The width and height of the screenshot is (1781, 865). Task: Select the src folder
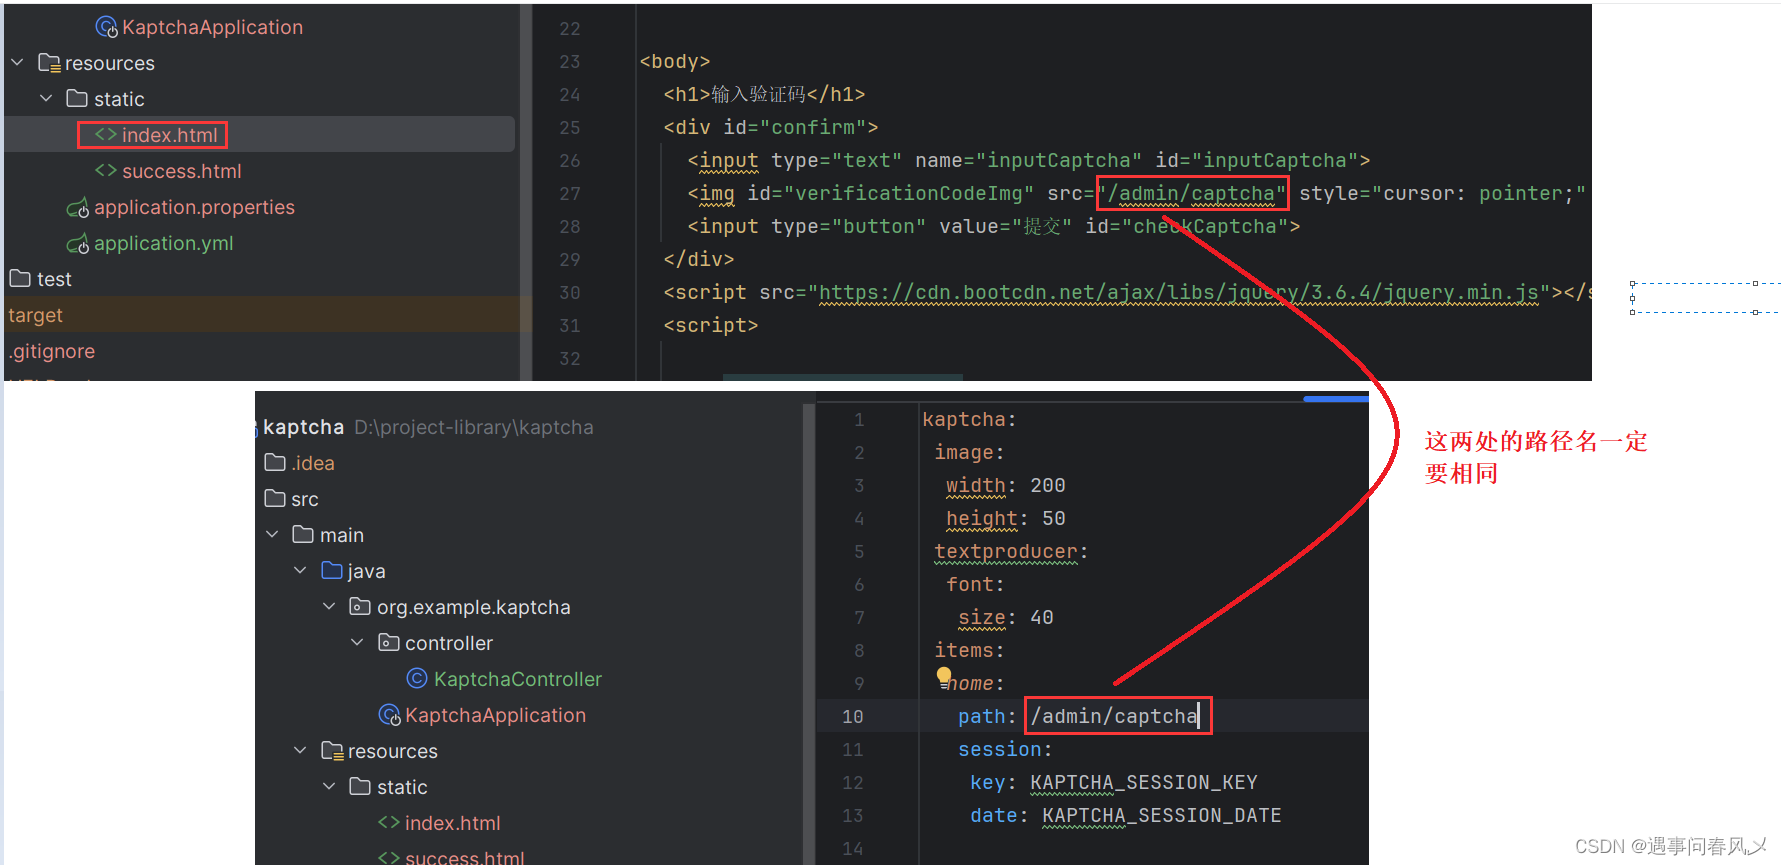click(305, 499)
